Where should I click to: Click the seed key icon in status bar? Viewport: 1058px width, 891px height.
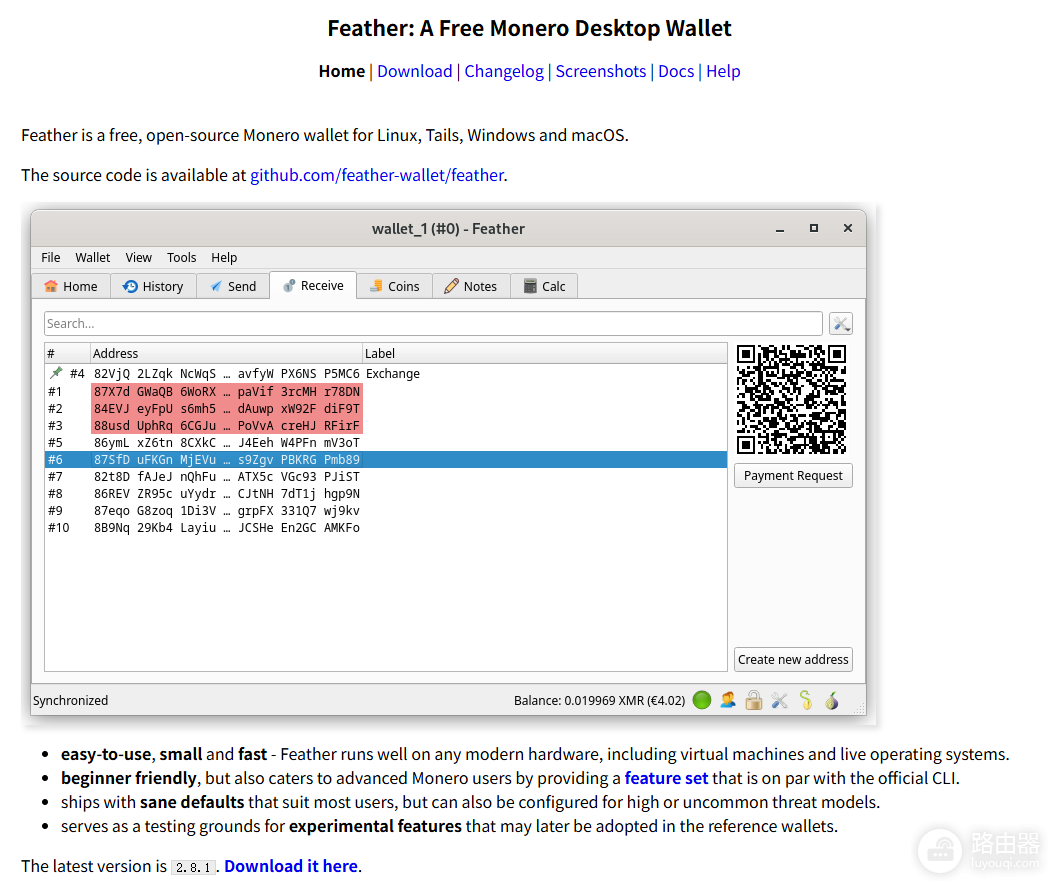coord(806,700)
